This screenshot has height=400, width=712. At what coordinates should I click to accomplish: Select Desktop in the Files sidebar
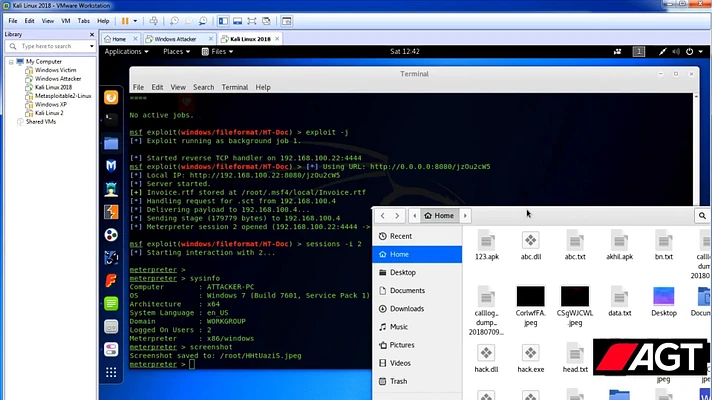[417, 272]
